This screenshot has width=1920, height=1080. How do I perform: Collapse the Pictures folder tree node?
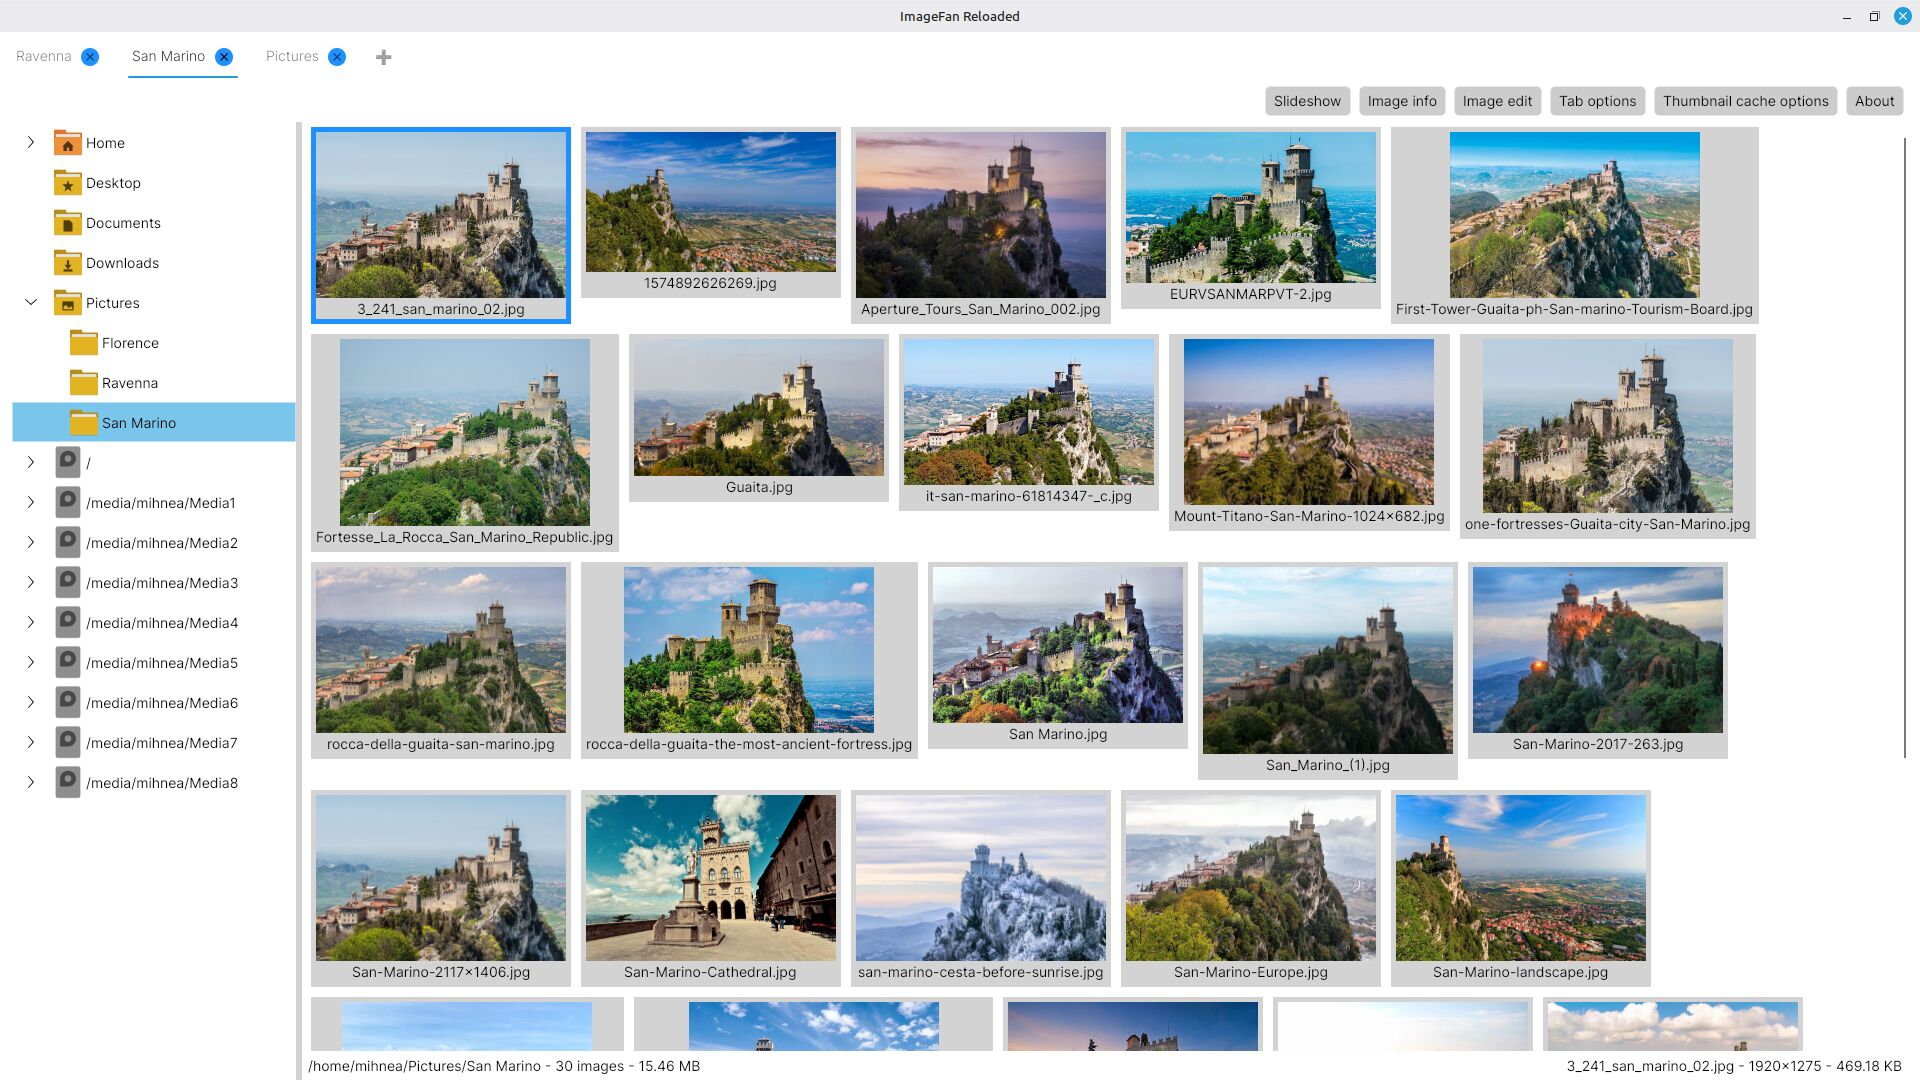click(31, 302)
